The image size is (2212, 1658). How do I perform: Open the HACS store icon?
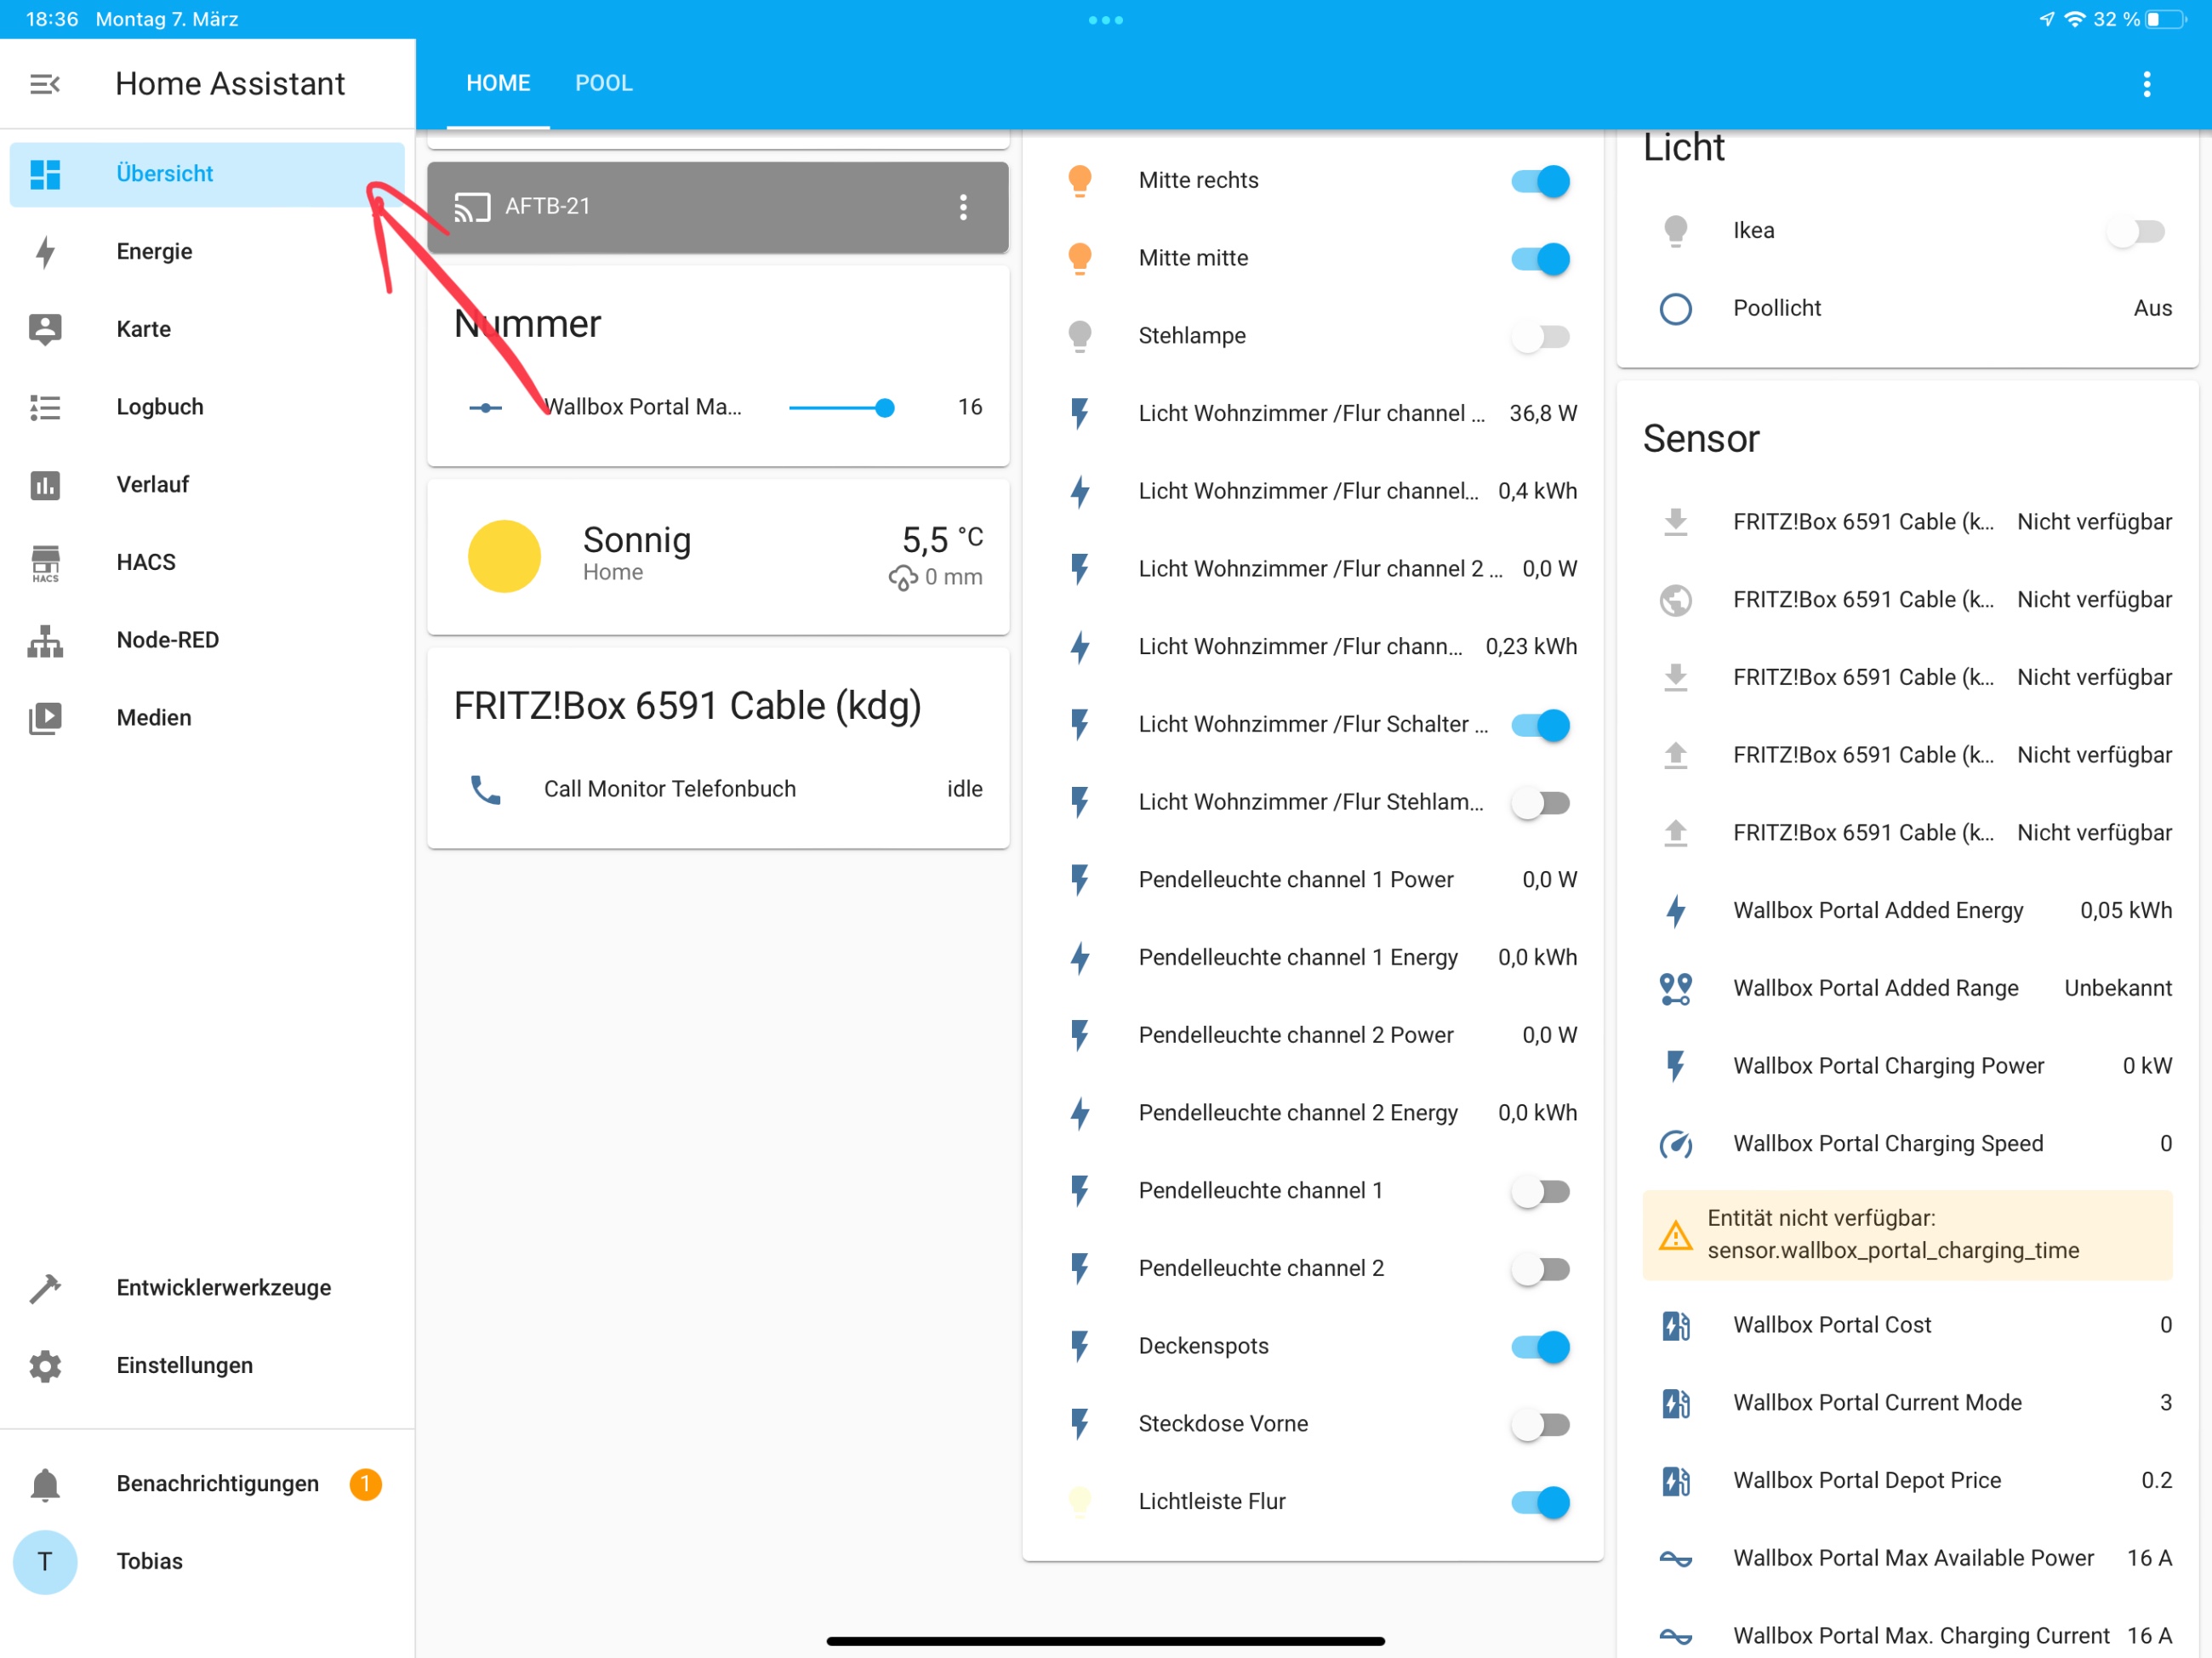[x=45, y=563]
